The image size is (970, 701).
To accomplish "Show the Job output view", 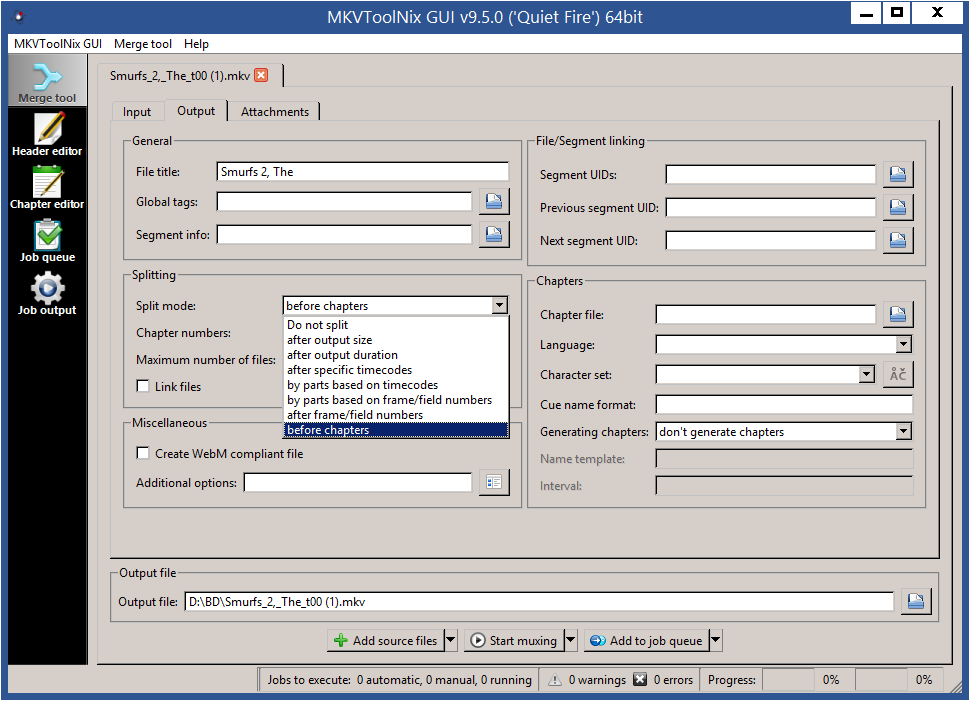I will tap(47, 293).
